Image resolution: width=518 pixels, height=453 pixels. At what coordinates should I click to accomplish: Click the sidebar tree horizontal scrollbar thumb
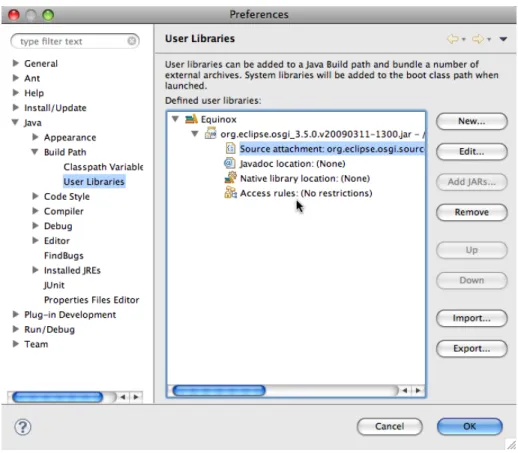pos(57,397)
